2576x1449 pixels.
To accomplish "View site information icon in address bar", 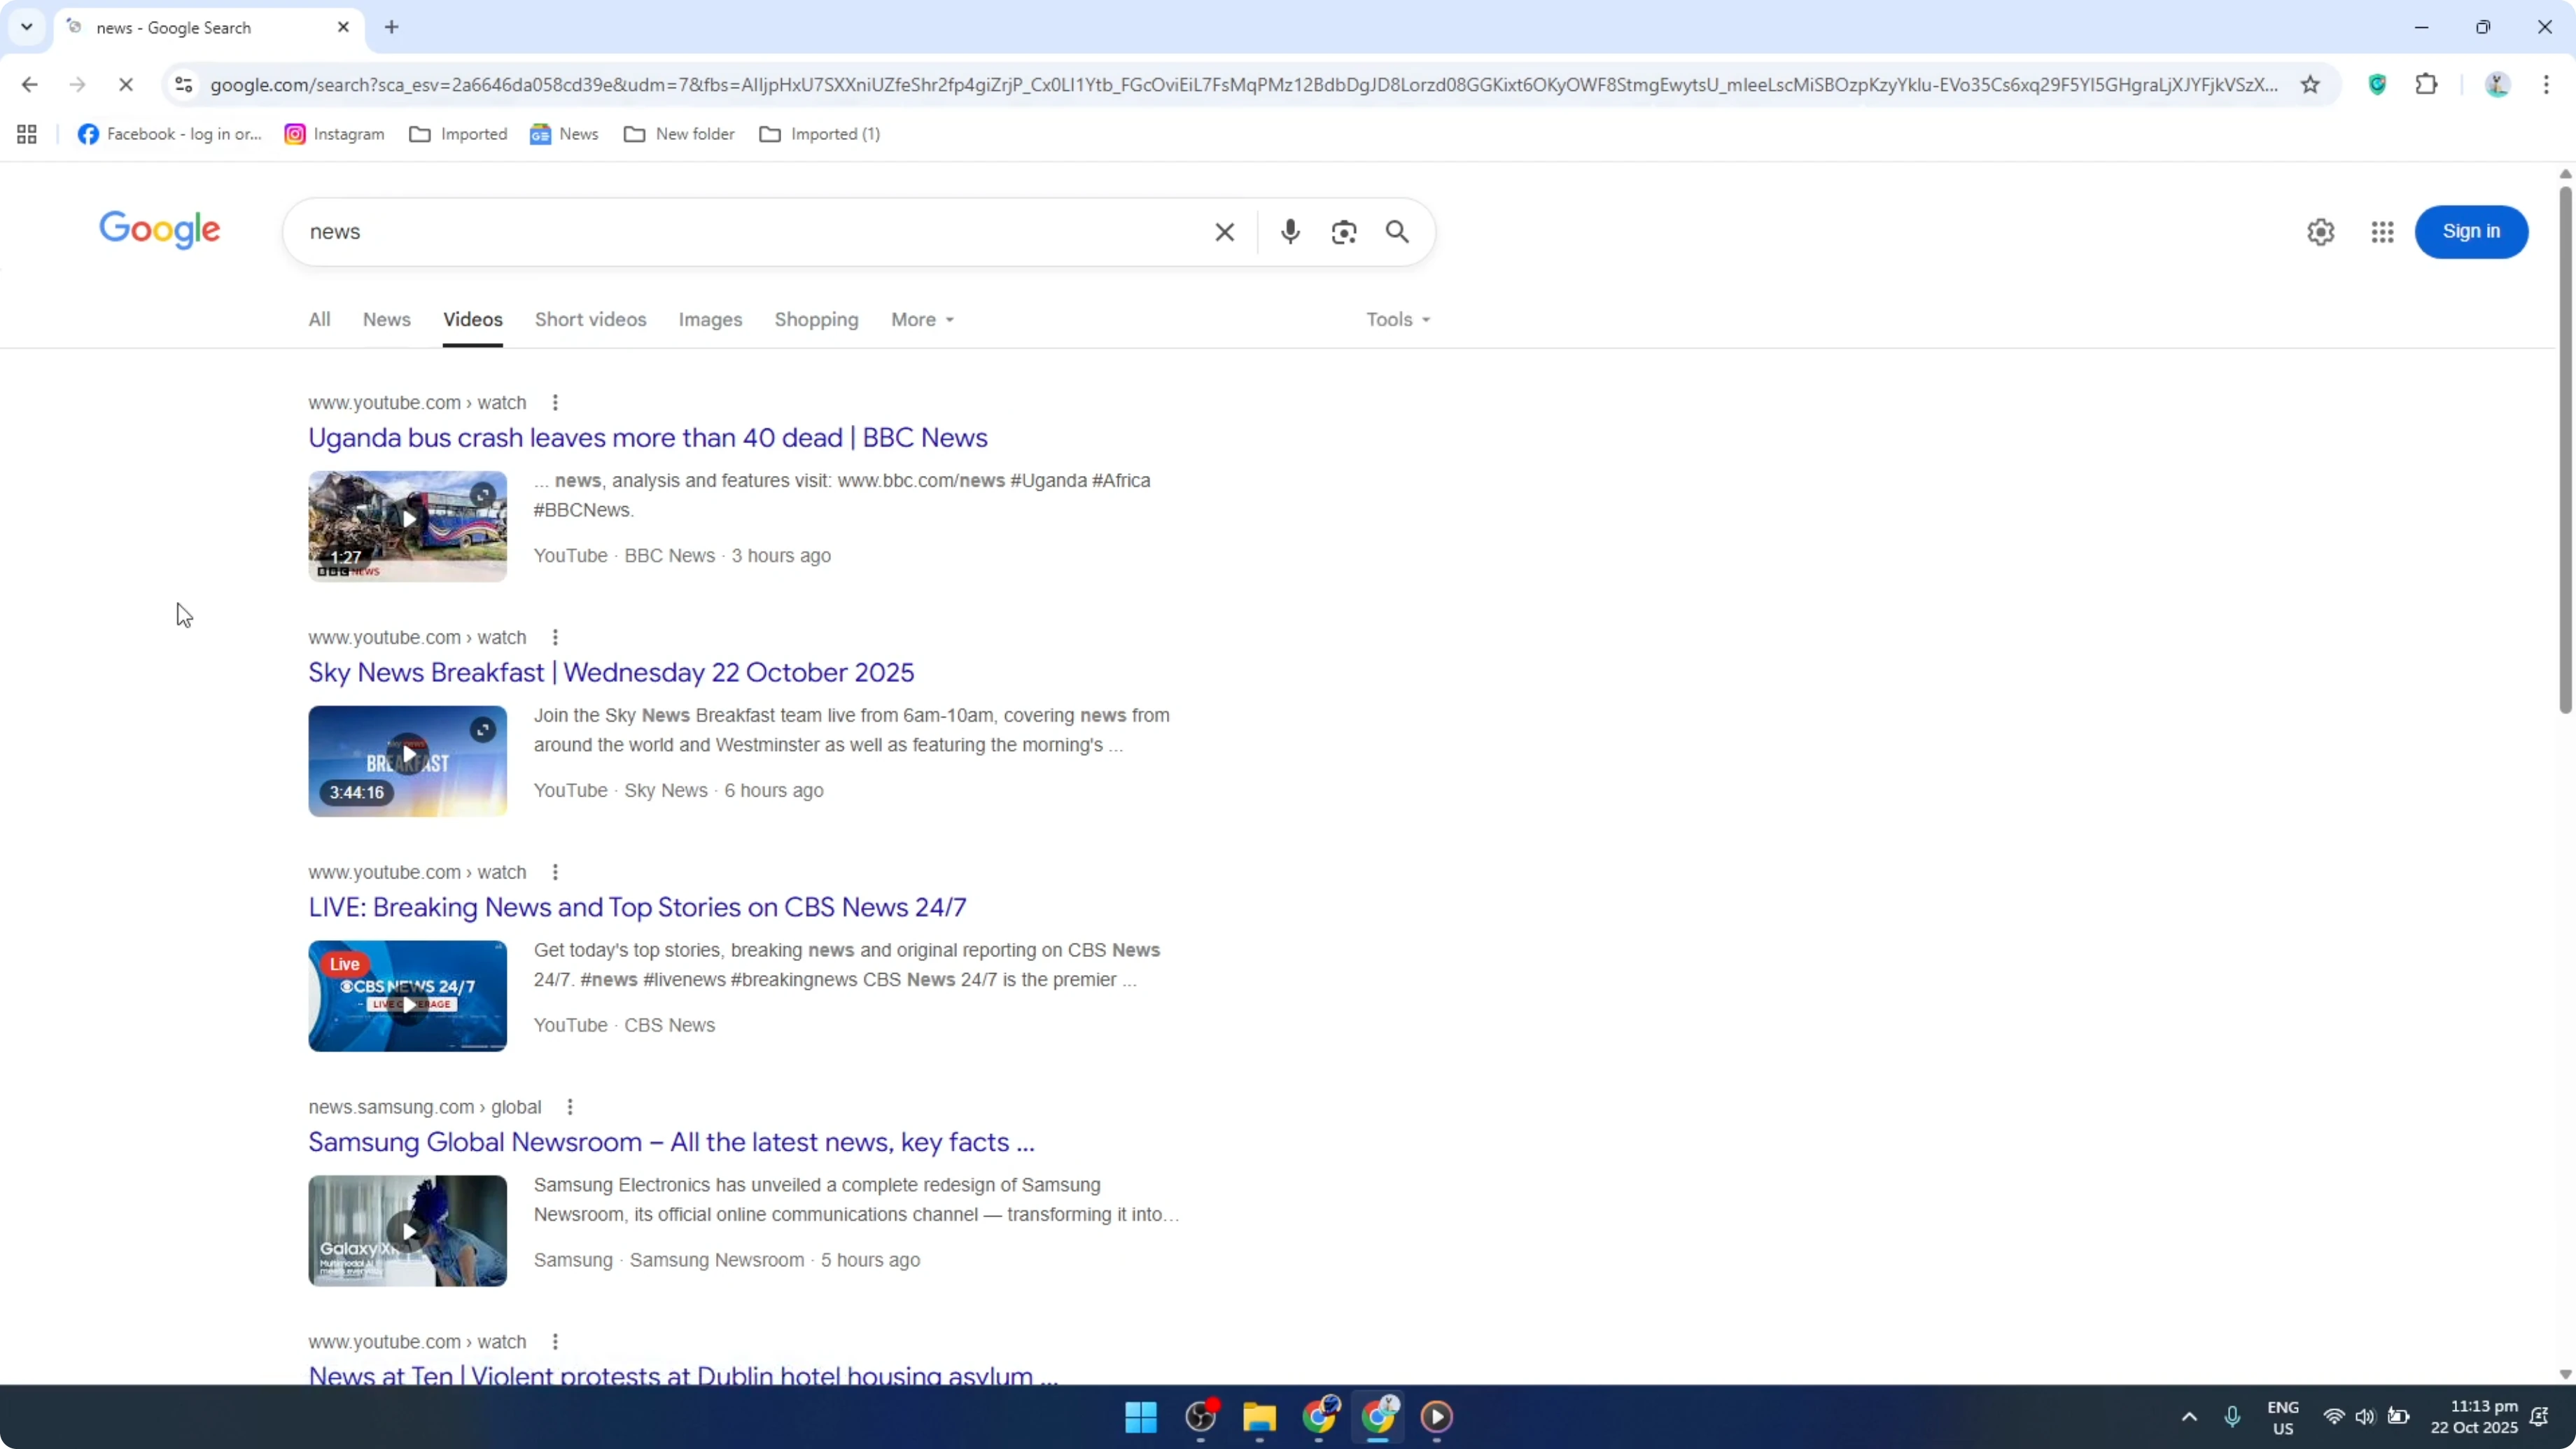I will coord(183,85).
